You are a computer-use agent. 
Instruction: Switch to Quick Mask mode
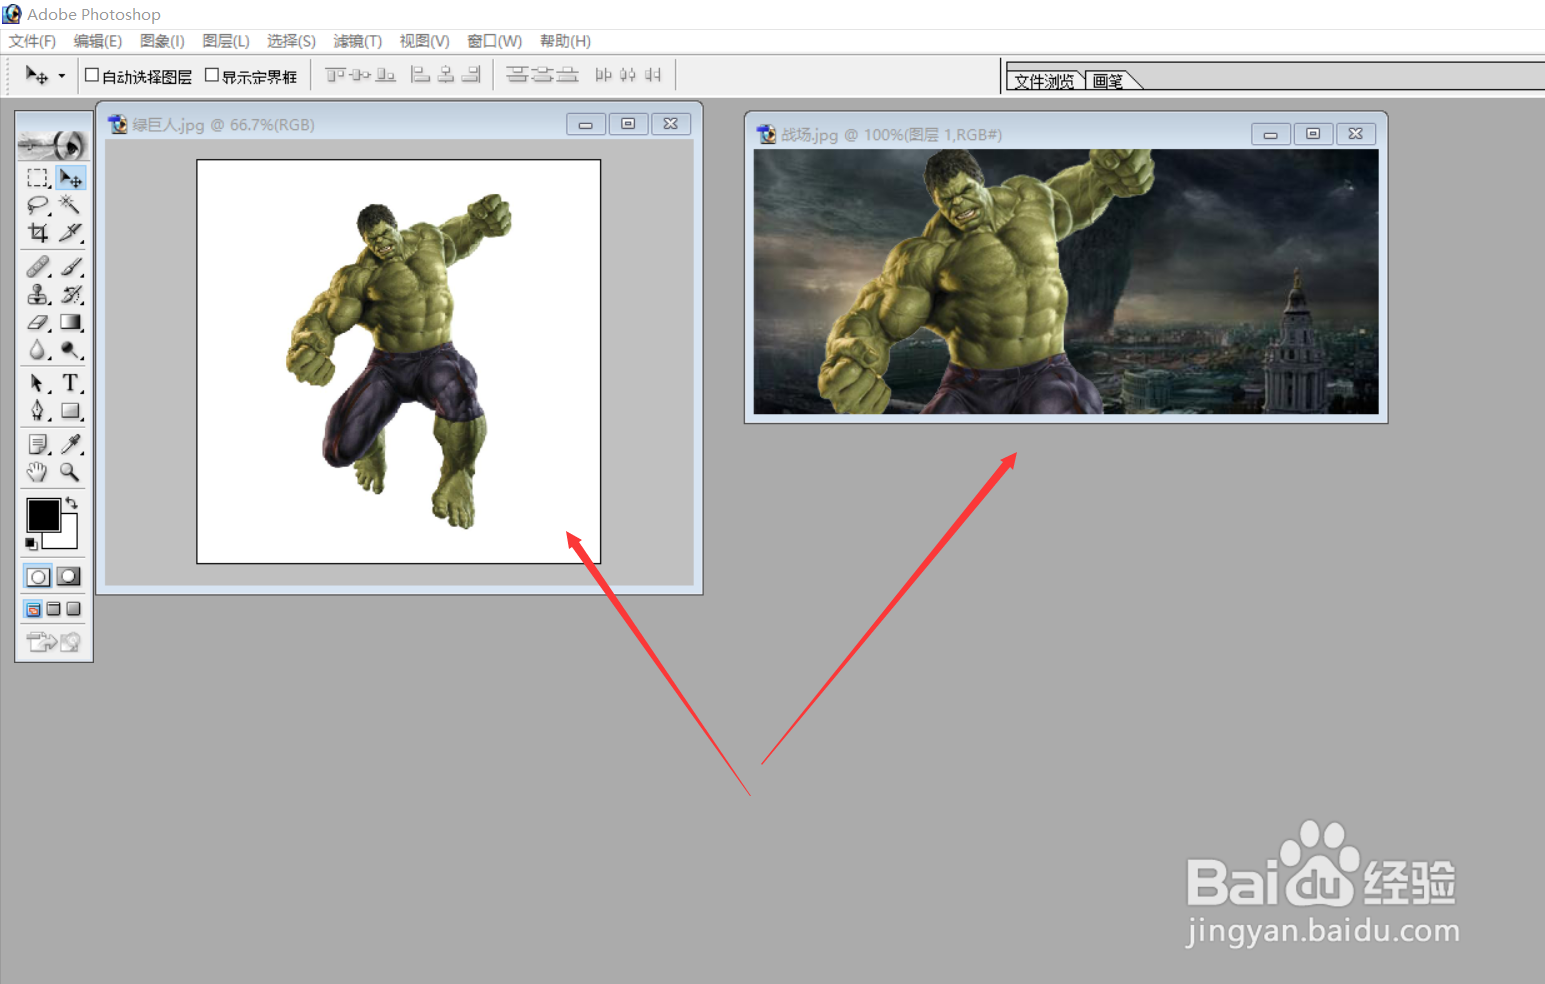tap(69, 576)
